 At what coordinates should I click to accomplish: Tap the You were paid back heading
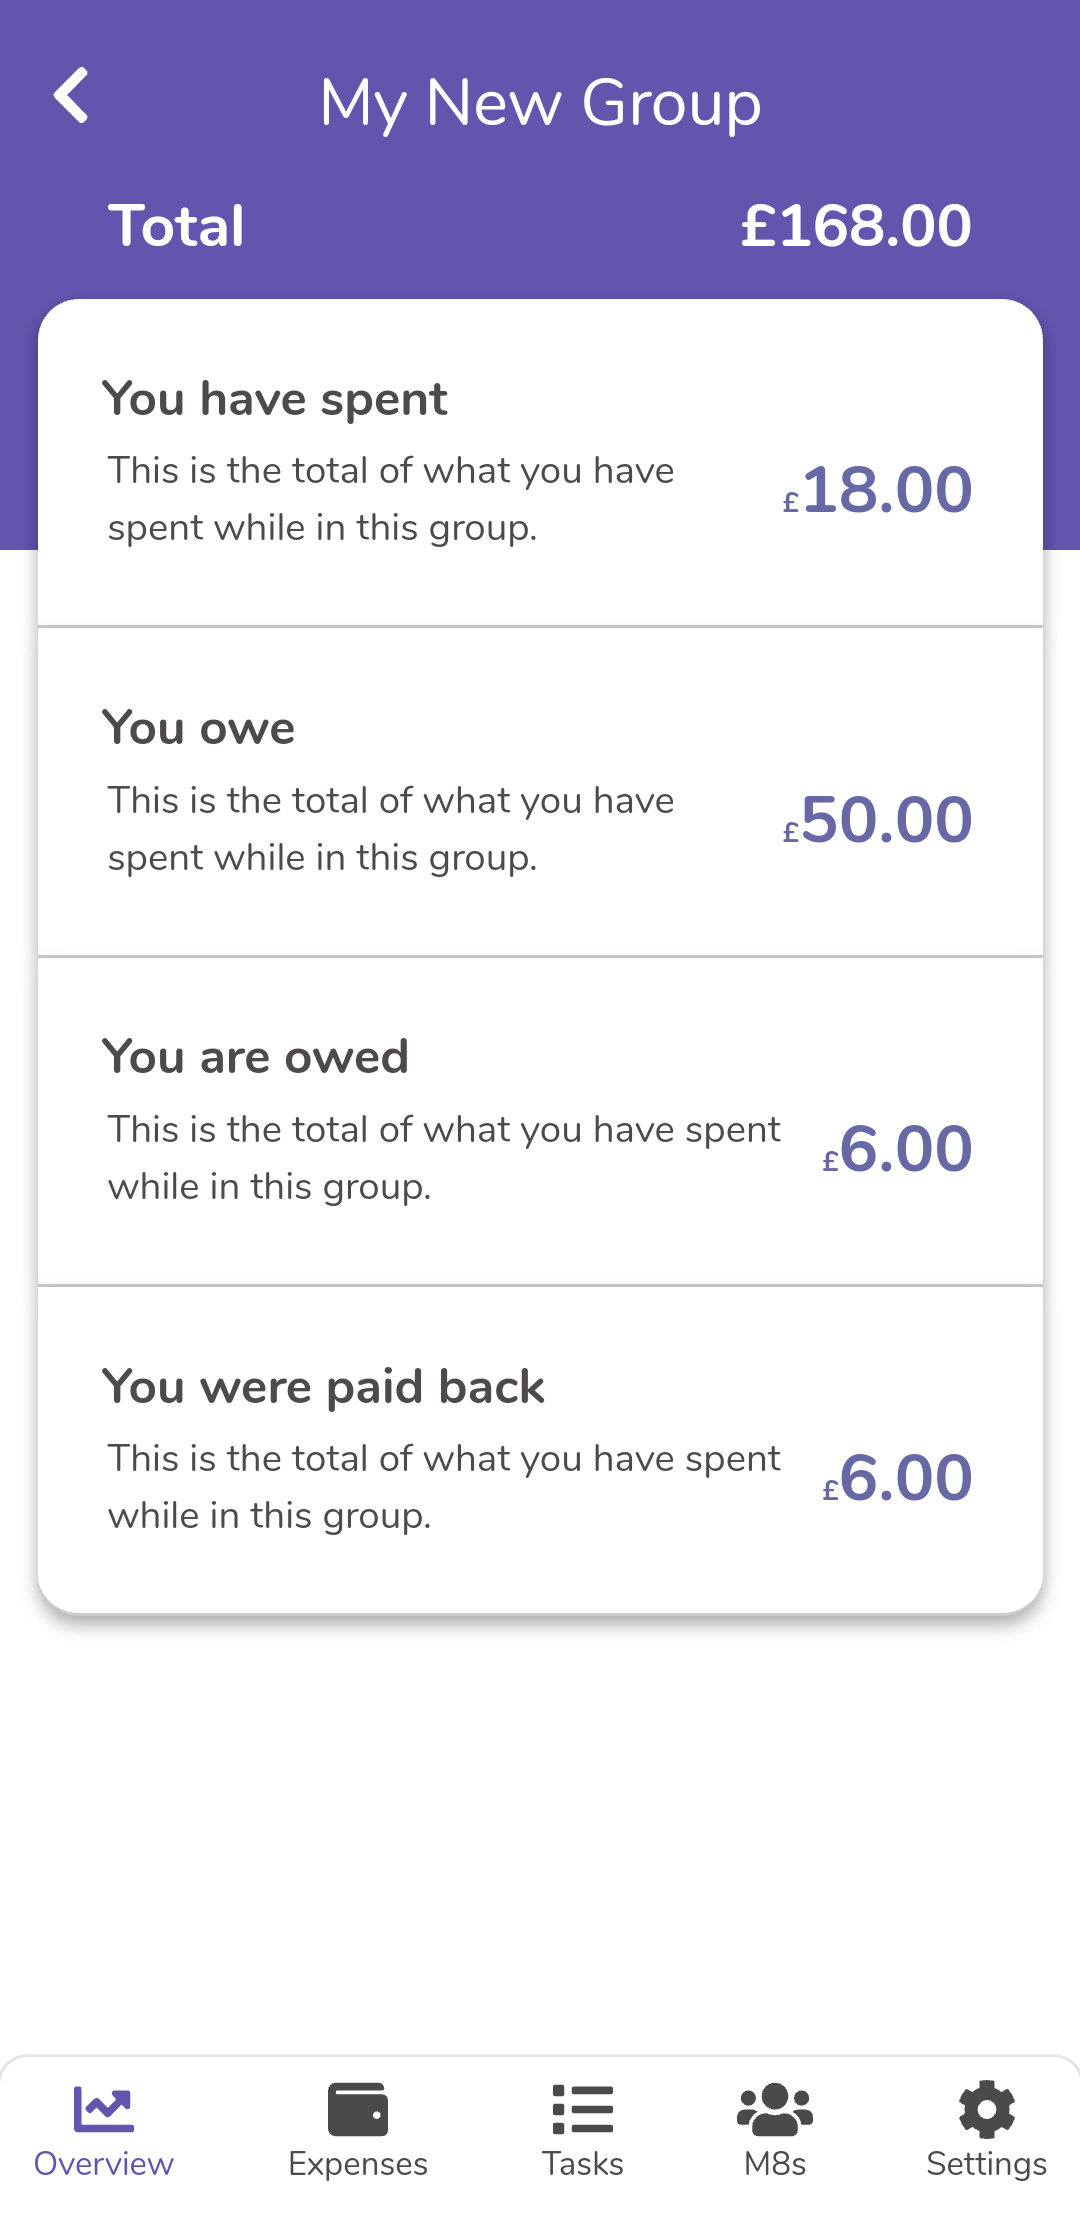point(323,1387)
